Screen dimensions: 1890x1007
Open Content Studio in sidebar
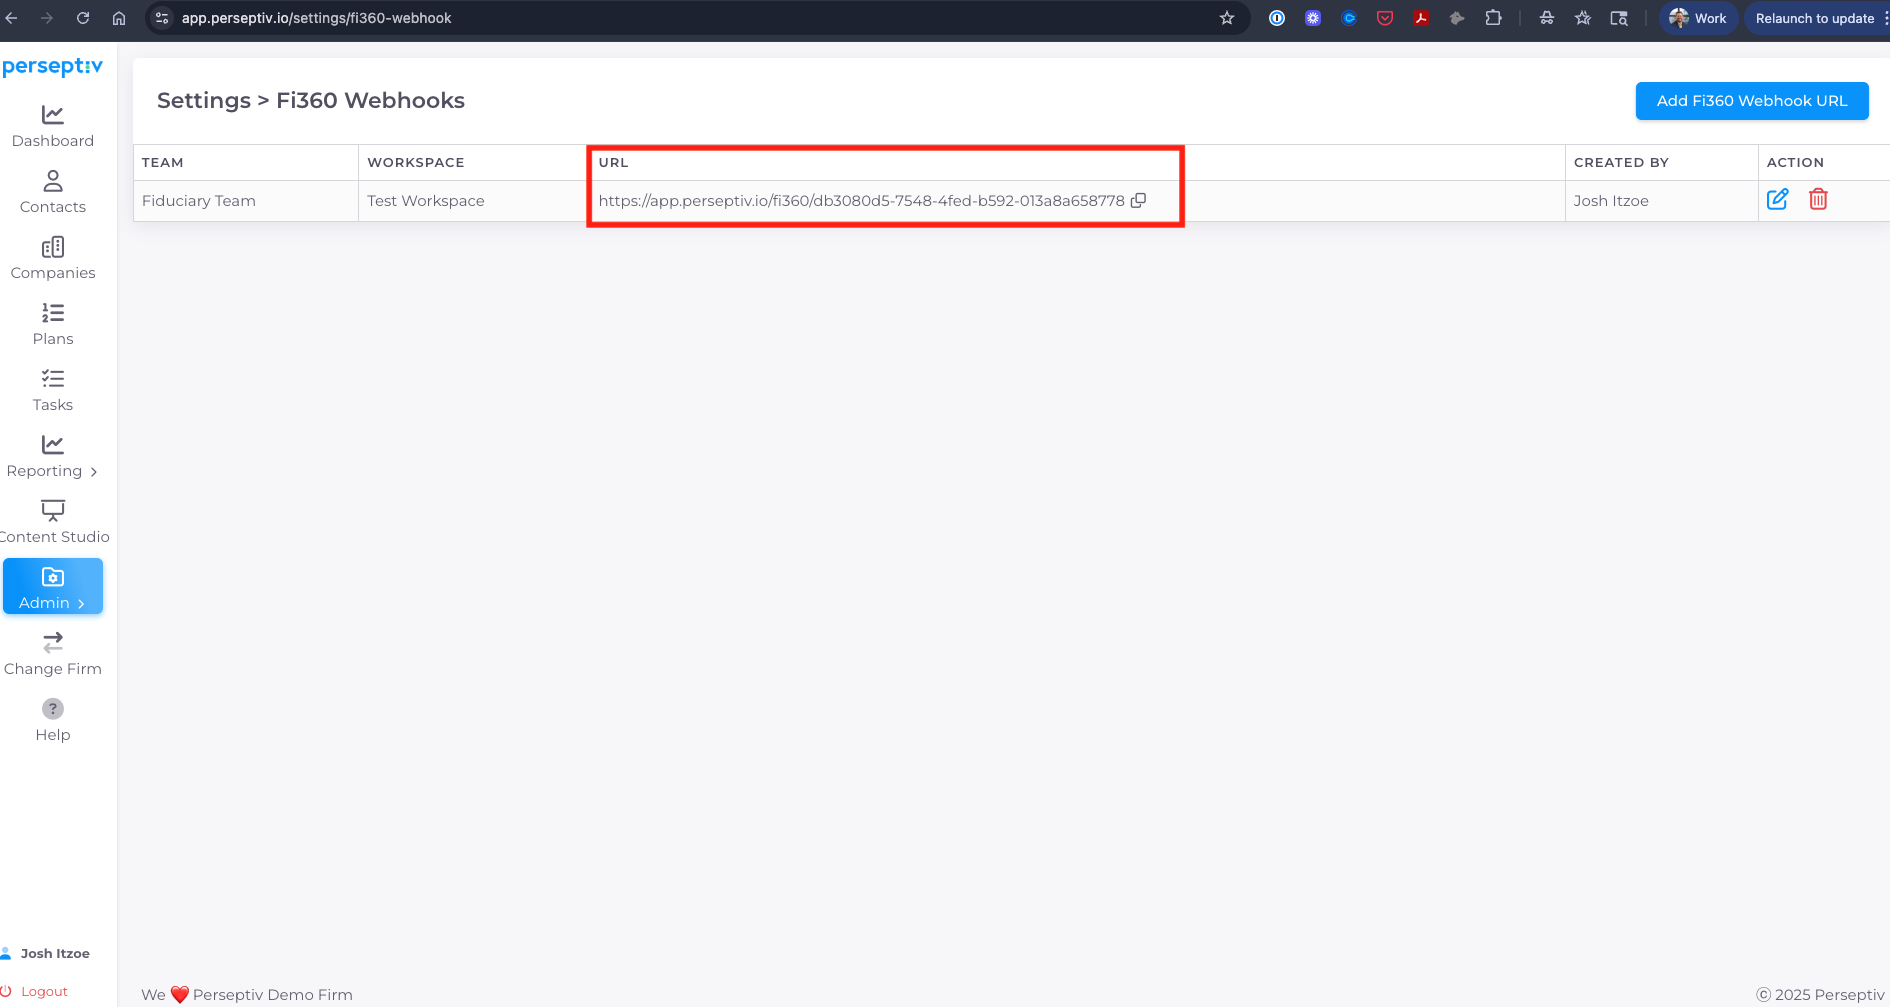pos(53,523)
